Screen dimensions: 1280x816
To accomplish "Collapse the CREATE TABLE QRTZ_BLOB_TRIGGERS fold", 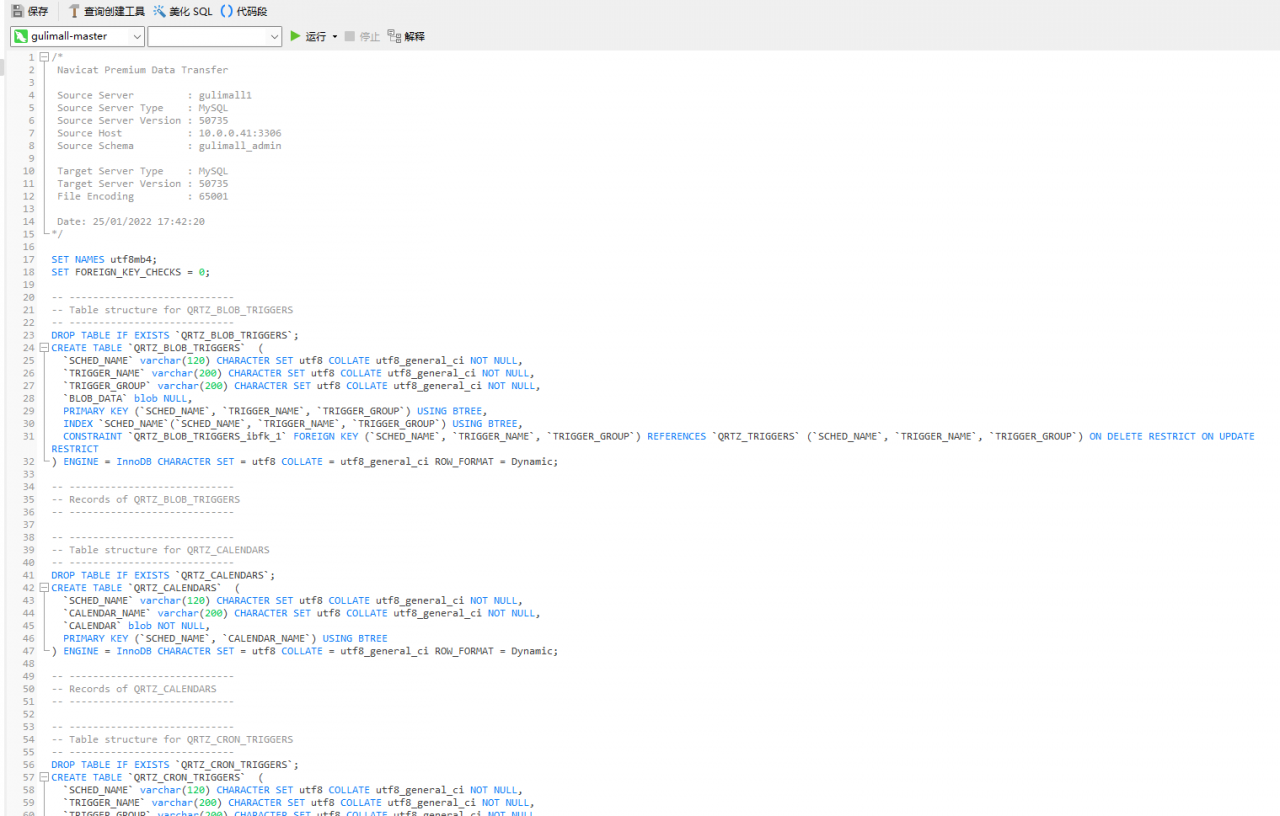I will coord(44,348).
